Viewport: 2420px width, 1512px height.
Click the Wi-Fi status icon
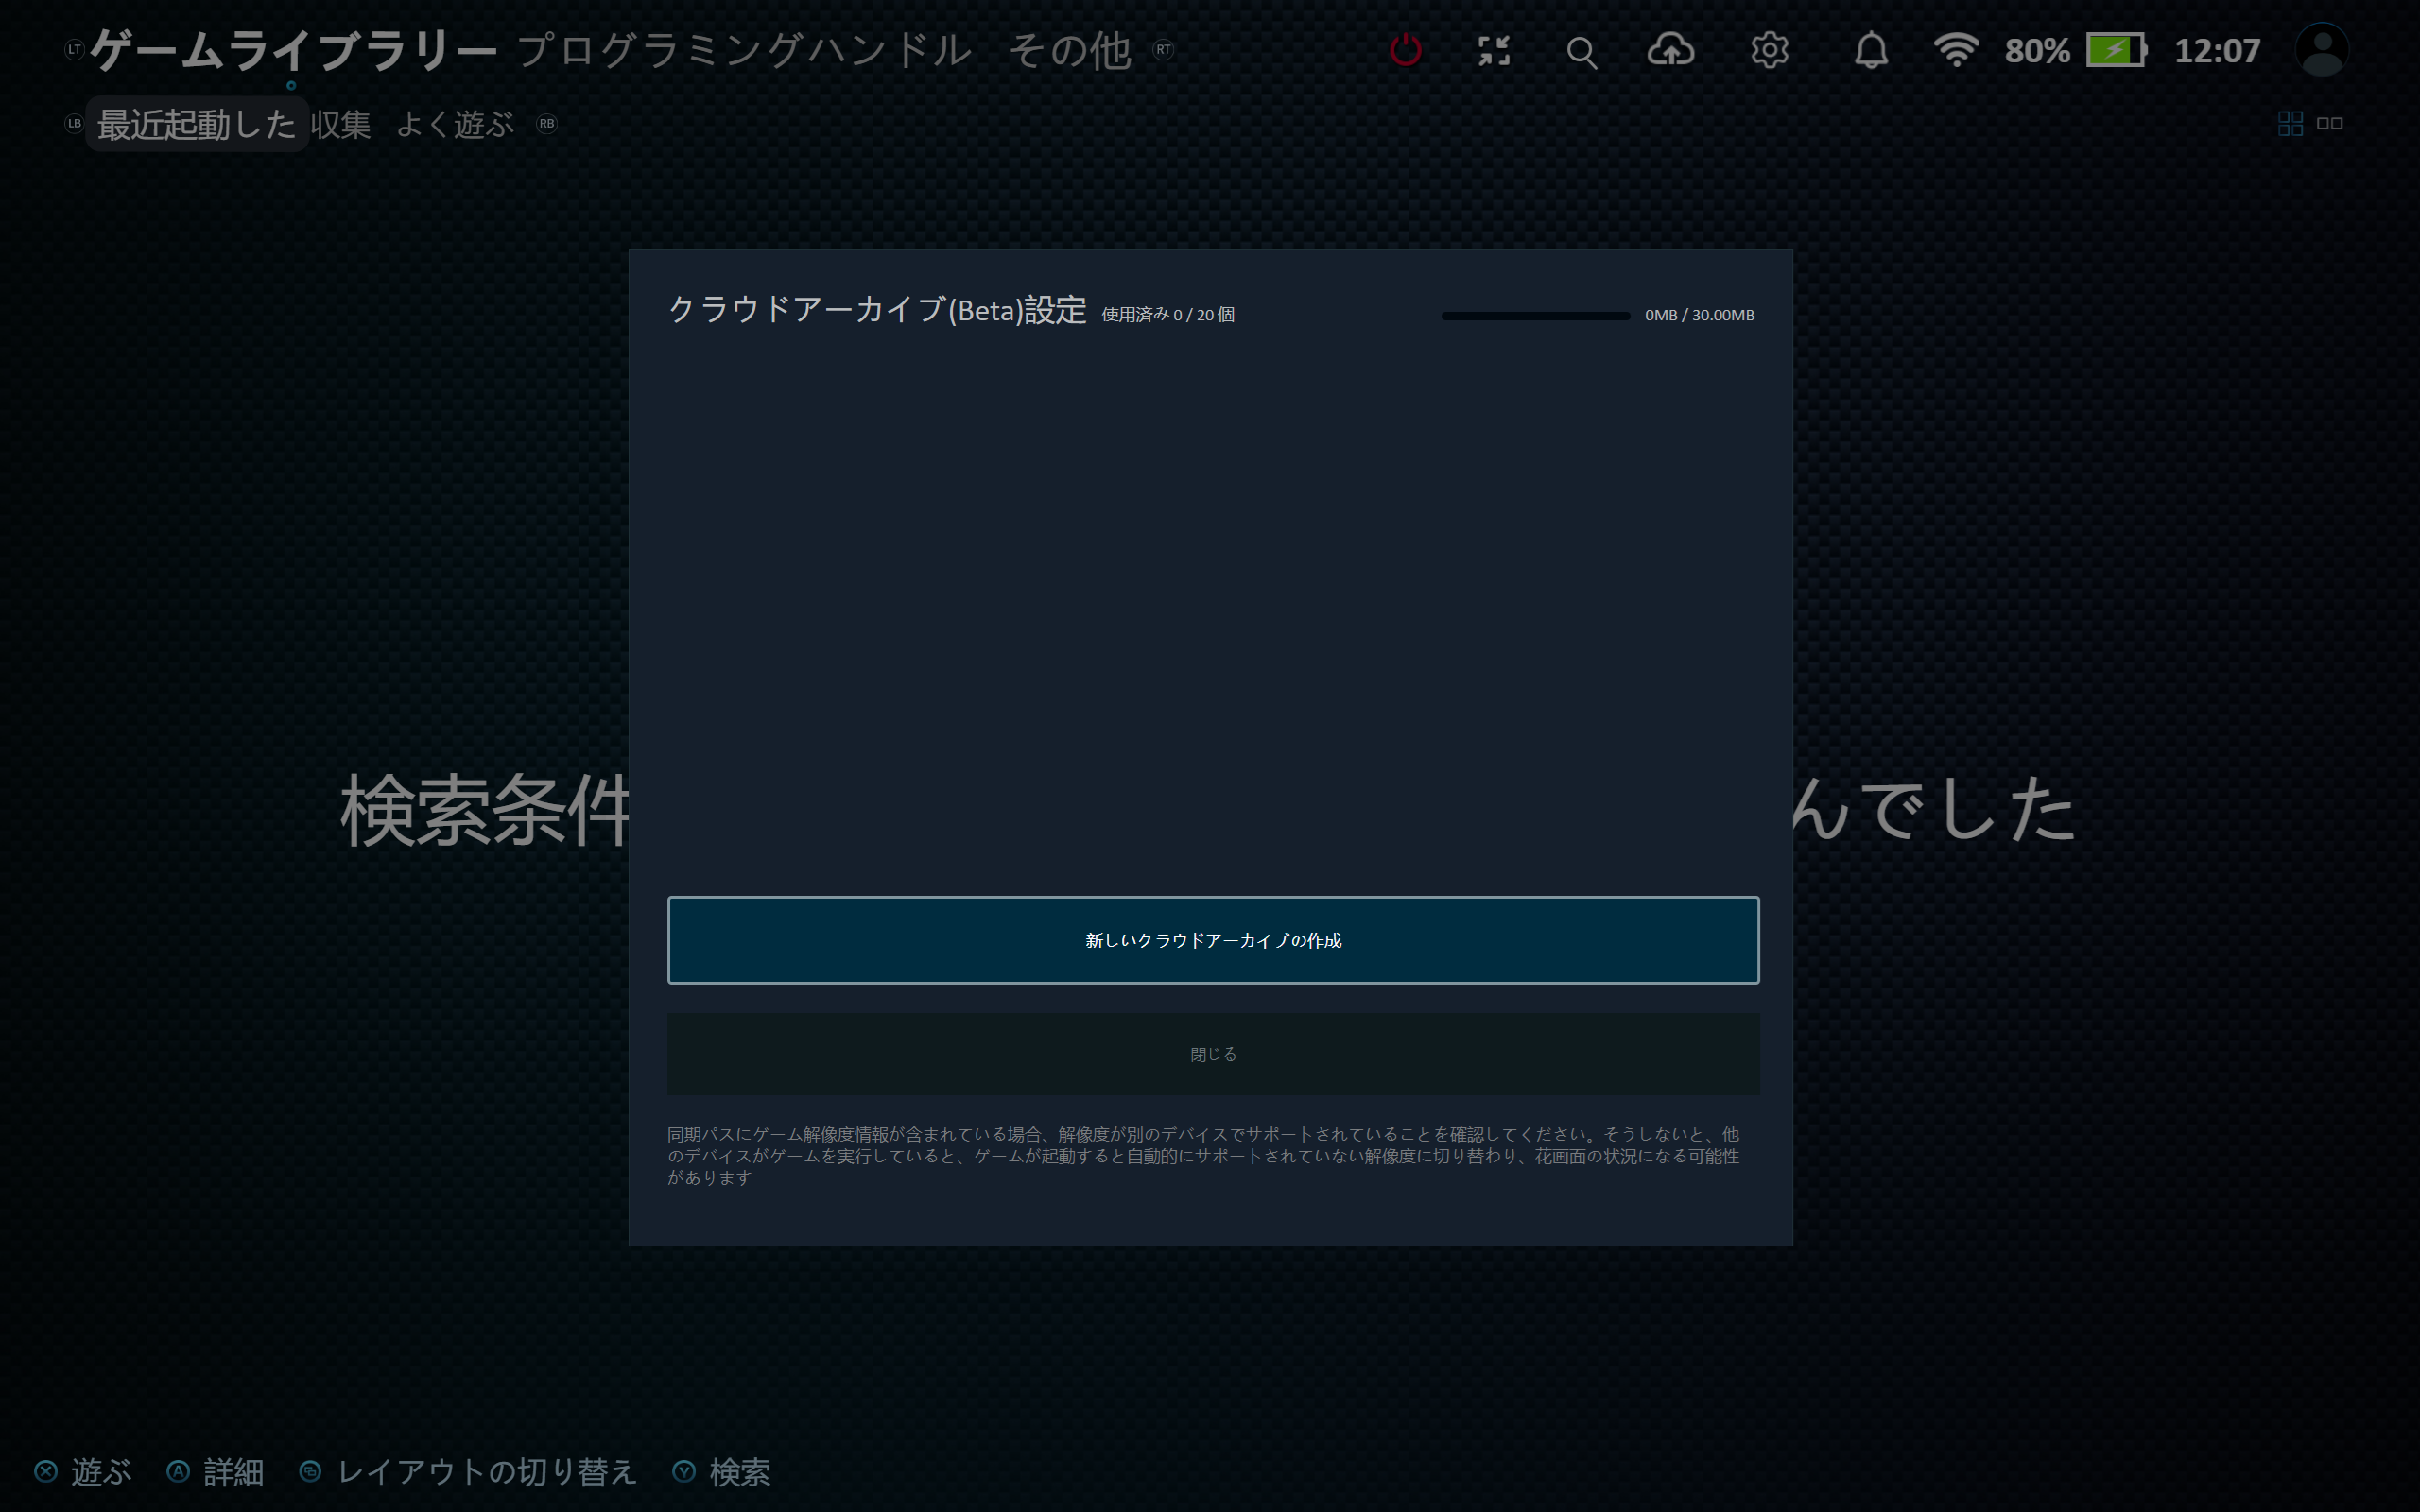pyautogui.click(x=1955, y=50)
